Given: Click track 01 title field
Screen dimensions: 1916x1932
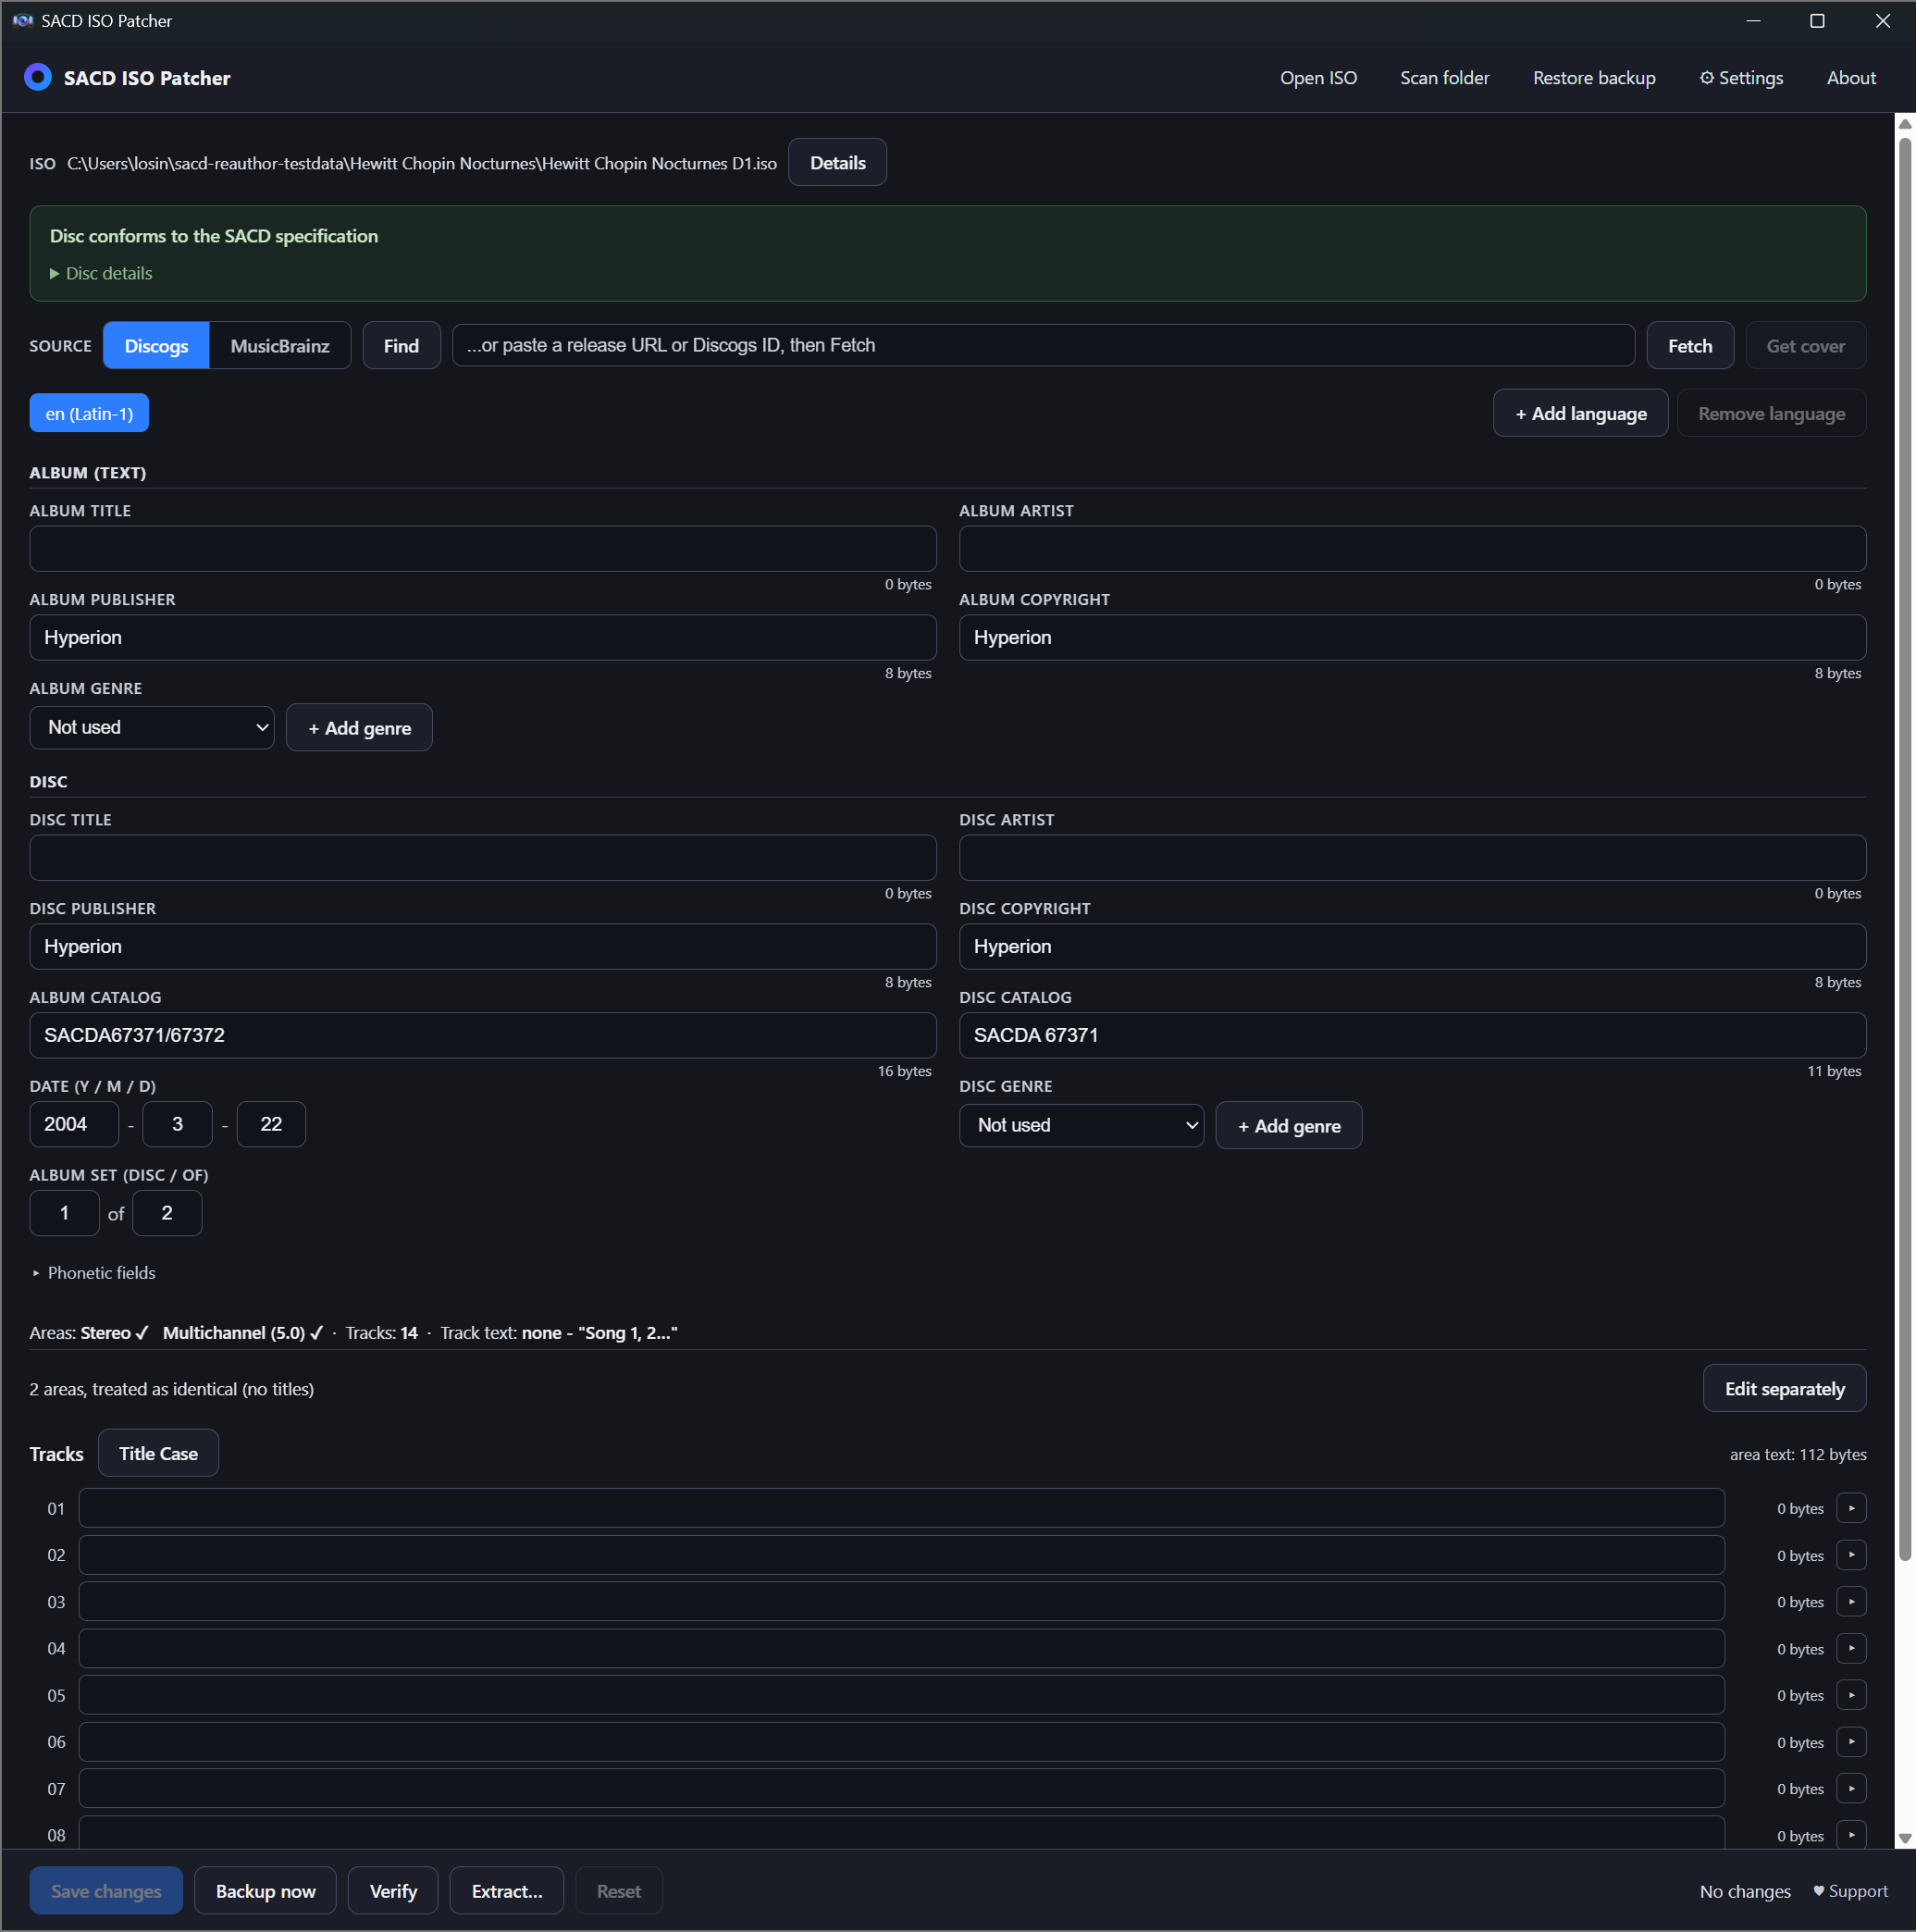Looking at the screenshot, I should (901, 1508).
